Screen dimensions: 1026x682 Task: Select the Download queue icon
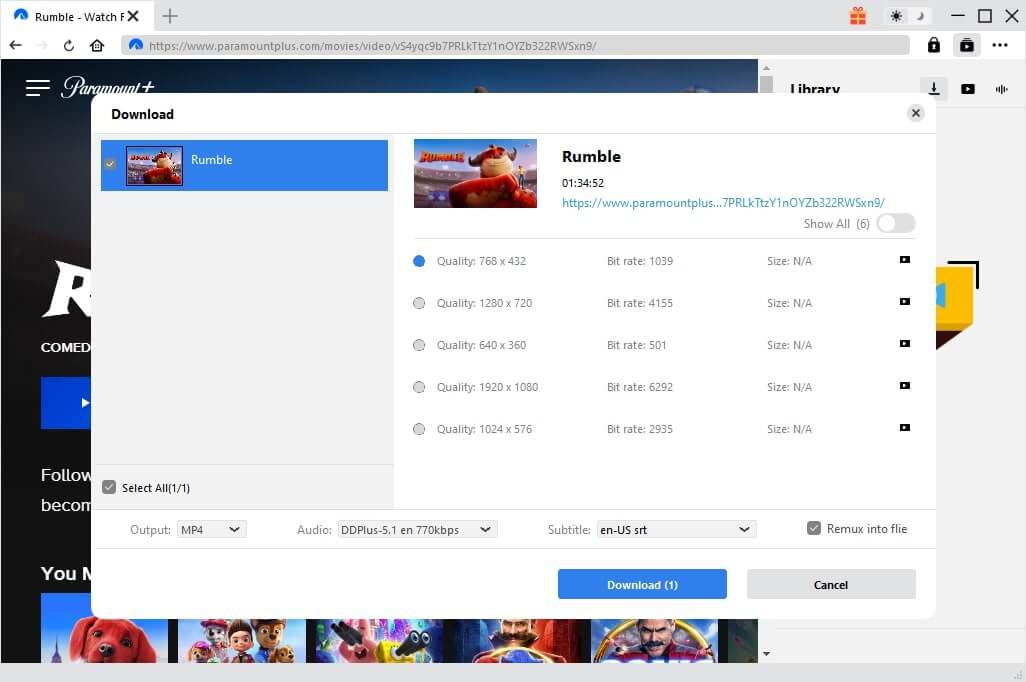pyautogui.click(x=933, y=89)
